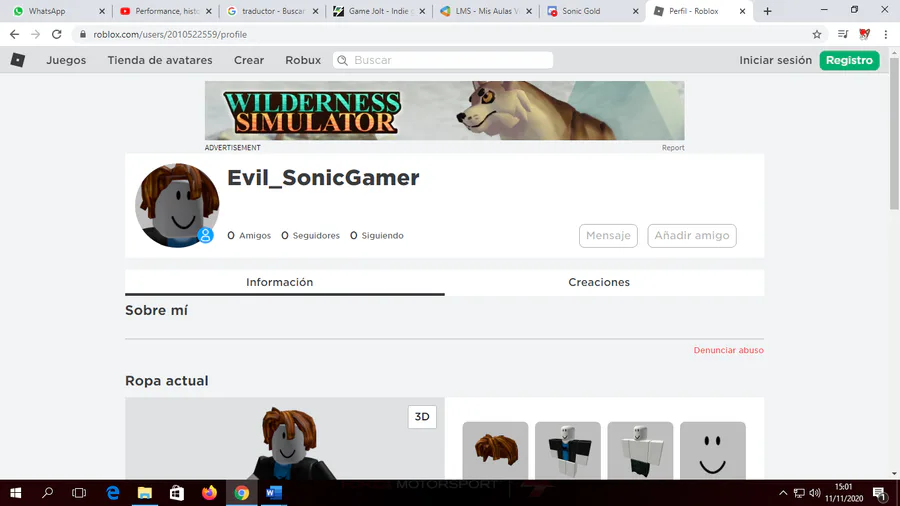
Task: Click the Roblox logo home icon
Action: point(18,60)
